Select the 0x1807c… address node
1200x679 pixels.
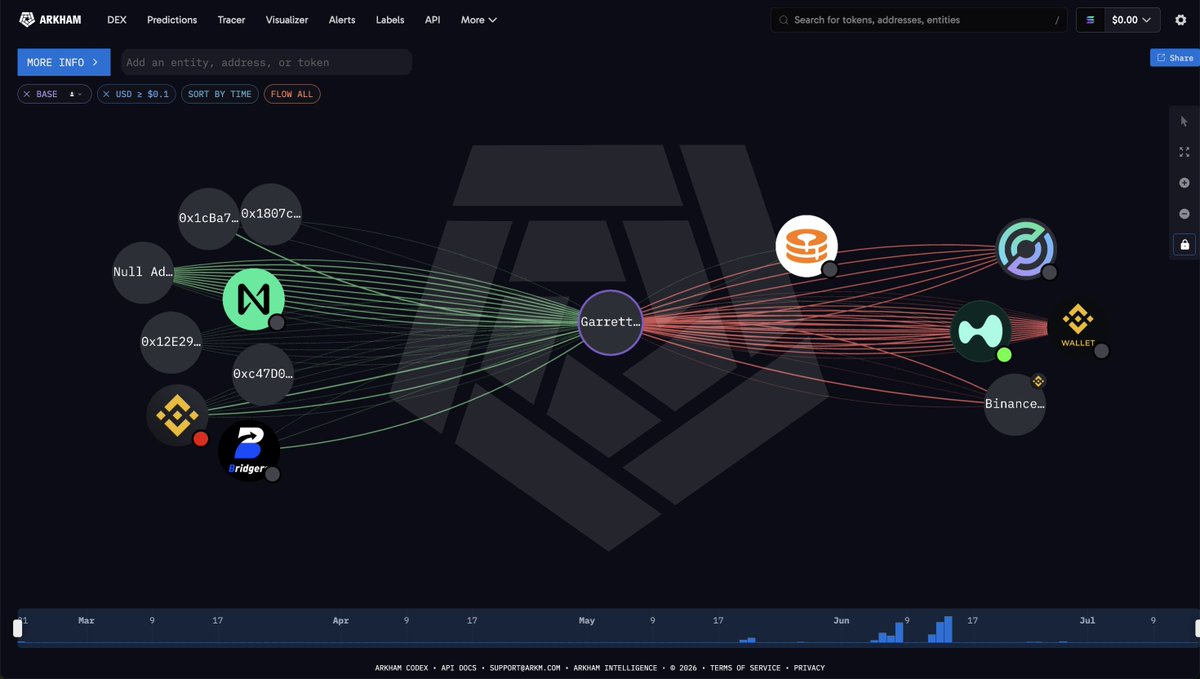click(271, 214)
